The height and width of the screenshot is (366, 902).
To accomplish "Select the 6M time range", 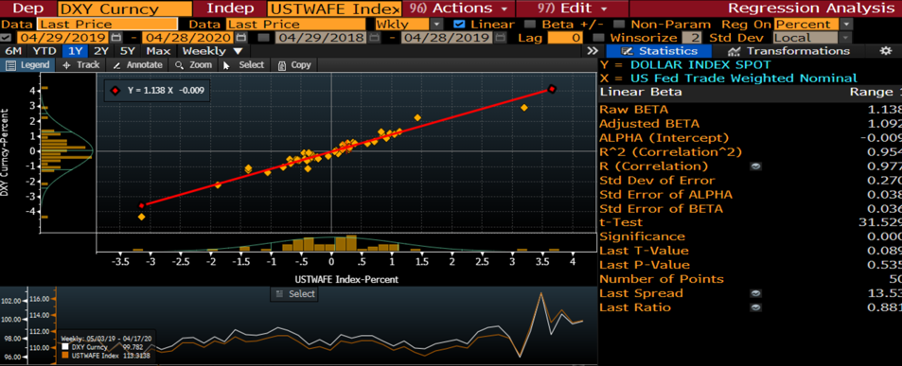I will click(13, 51).
